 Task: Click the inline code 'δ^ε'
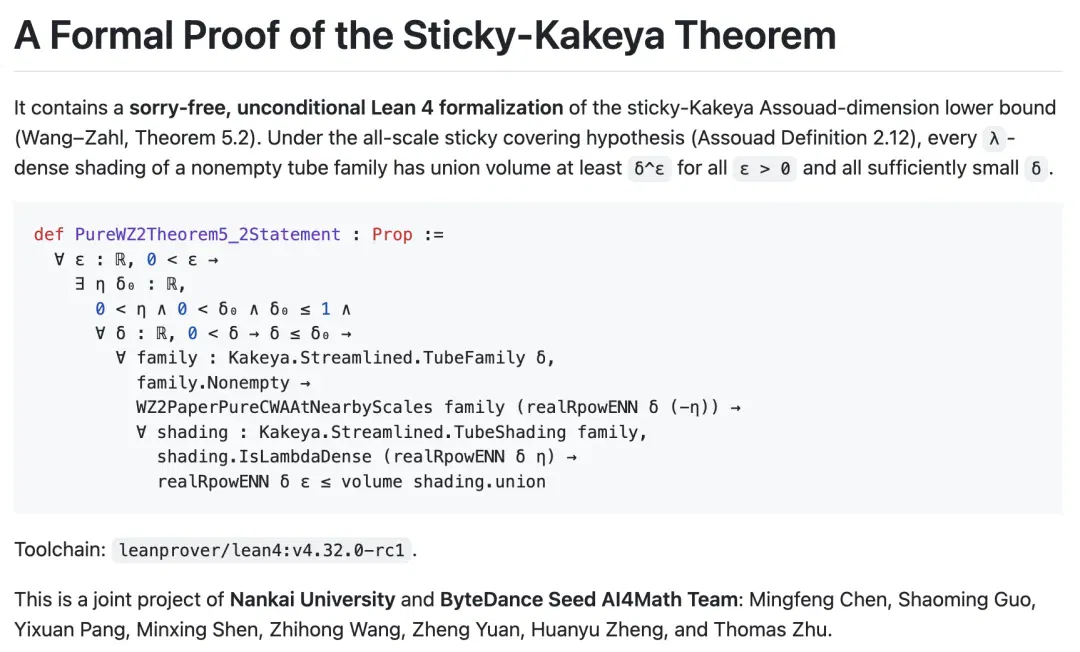[x=649, y=169]
